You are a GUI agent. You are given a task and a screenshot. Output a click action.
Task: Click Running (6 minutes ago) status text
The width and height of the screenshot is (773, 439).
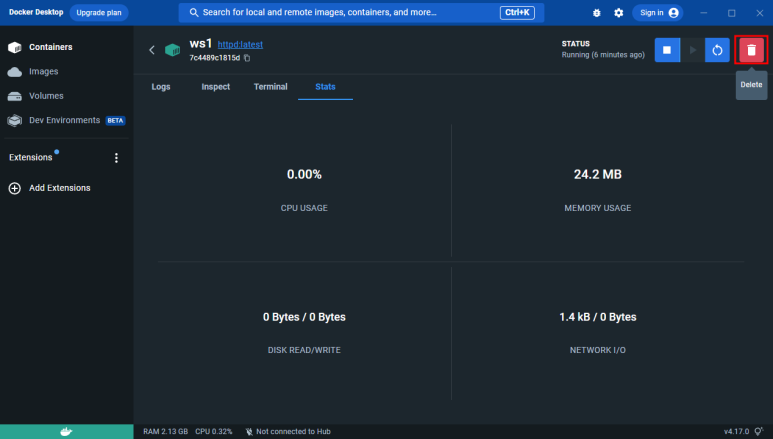[x=603, y=55]
